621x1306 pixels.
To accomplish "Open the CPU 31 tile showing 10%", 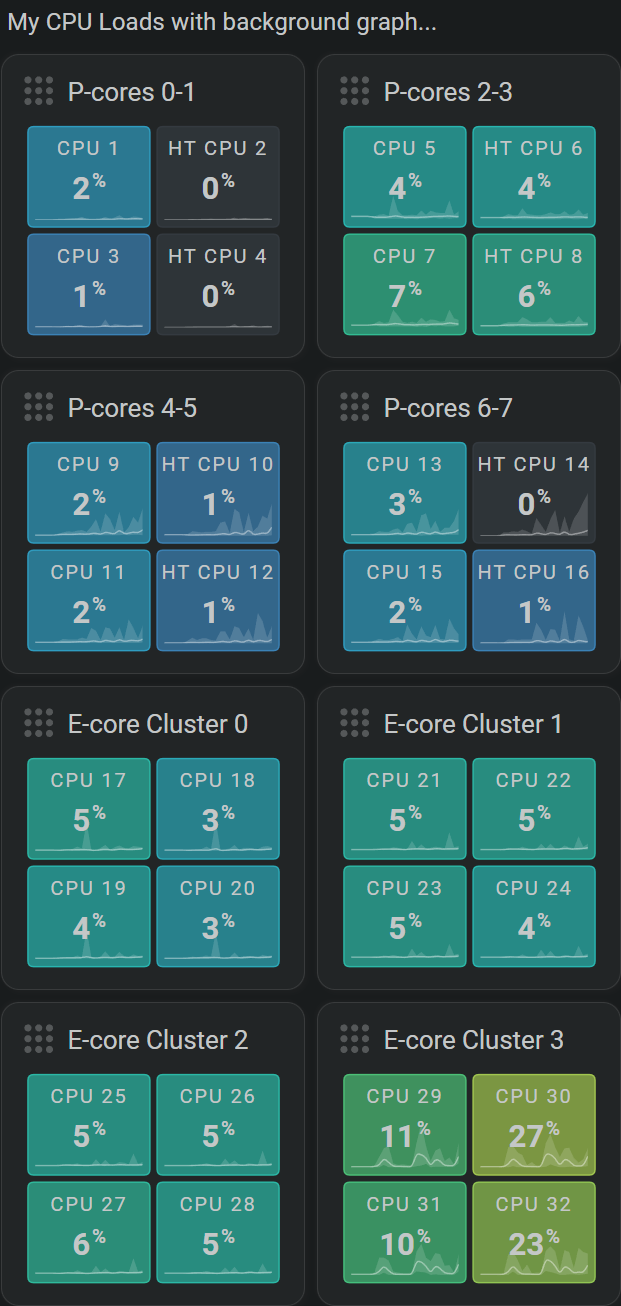I will (x=405, y=1232).
